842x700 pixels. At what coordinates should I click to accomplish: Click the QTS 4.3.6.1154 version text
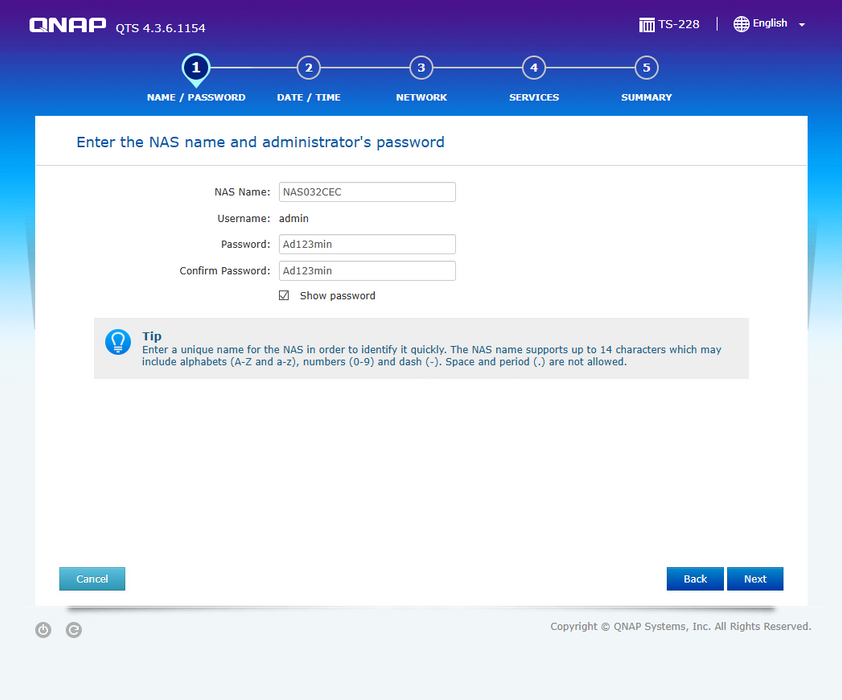pos(161,28)
